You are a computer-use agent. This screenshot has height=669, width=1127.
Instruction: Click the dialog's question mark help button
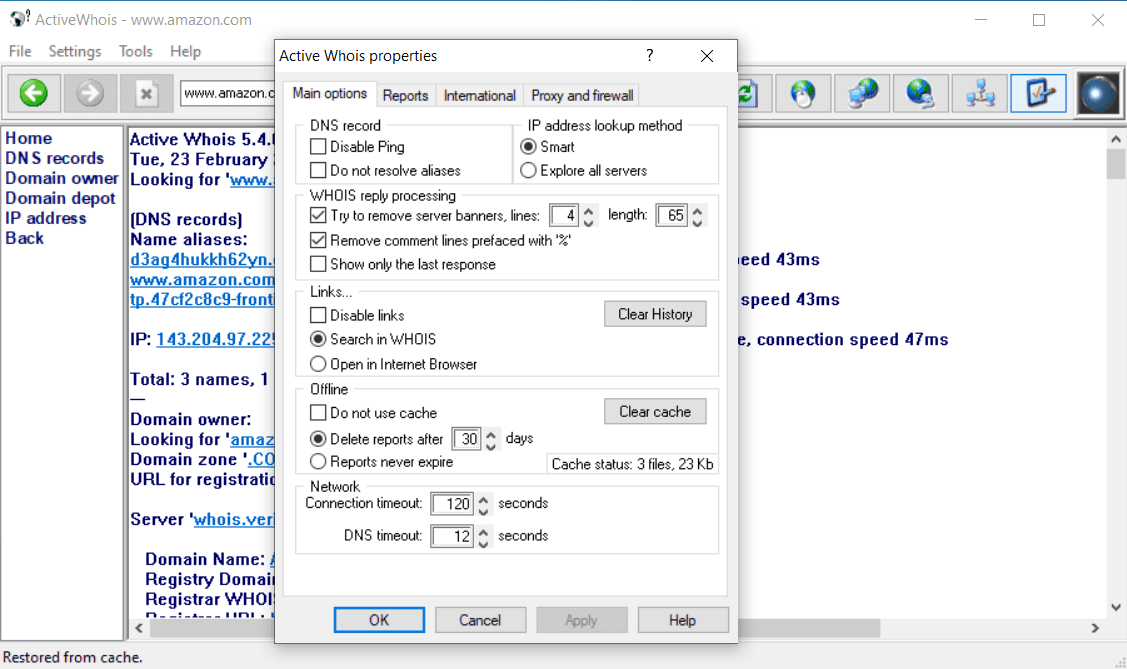click(x=650, y=55)
